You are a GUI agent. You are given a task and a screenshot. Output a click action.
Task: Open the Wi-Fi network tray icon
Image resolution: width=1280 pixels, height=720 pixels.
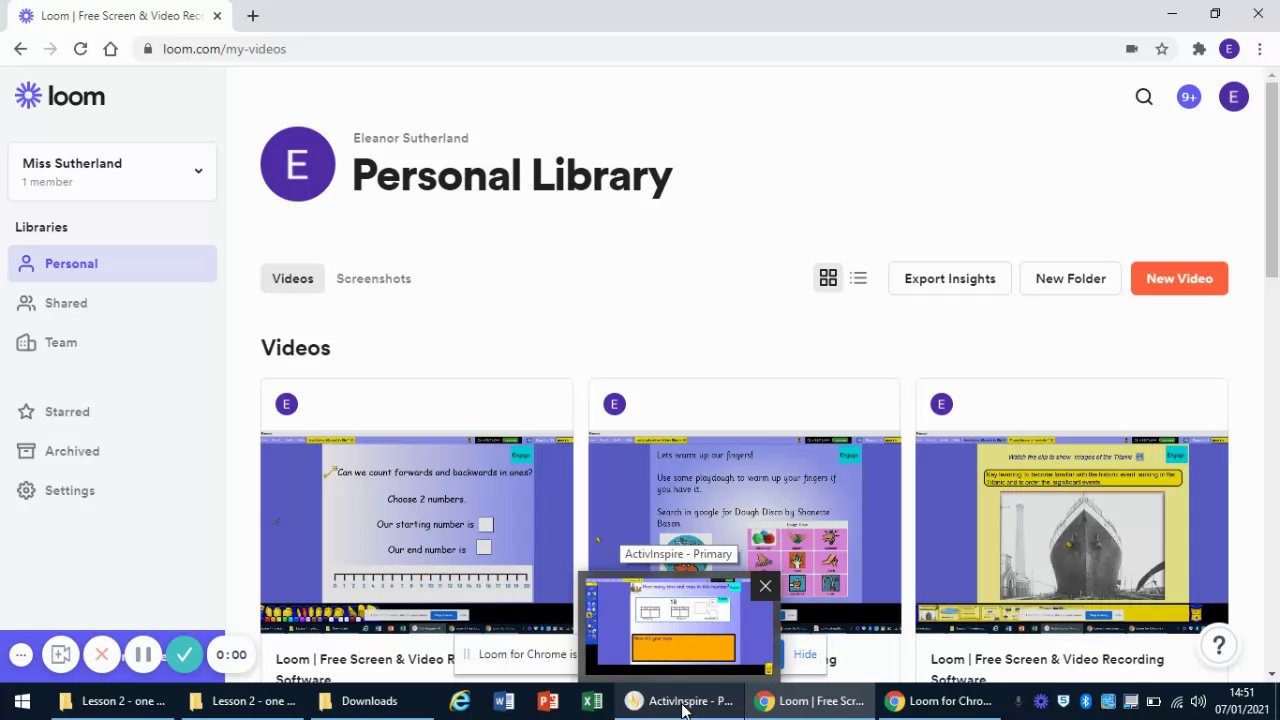pyautogui.click(x=1176, y=701)
